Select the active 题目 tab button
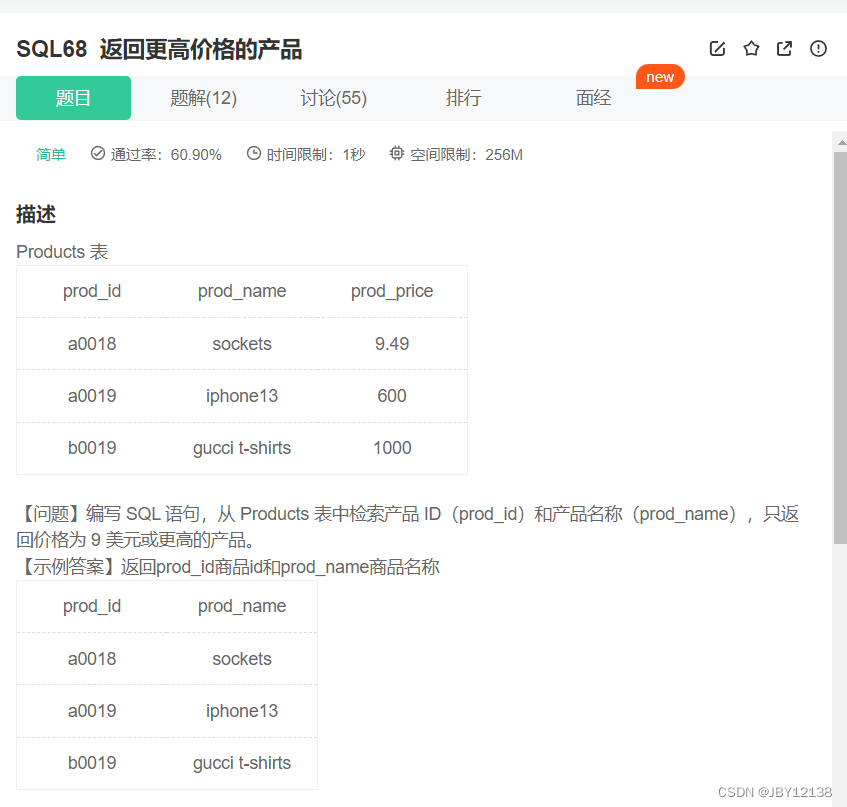 point(73,98)
